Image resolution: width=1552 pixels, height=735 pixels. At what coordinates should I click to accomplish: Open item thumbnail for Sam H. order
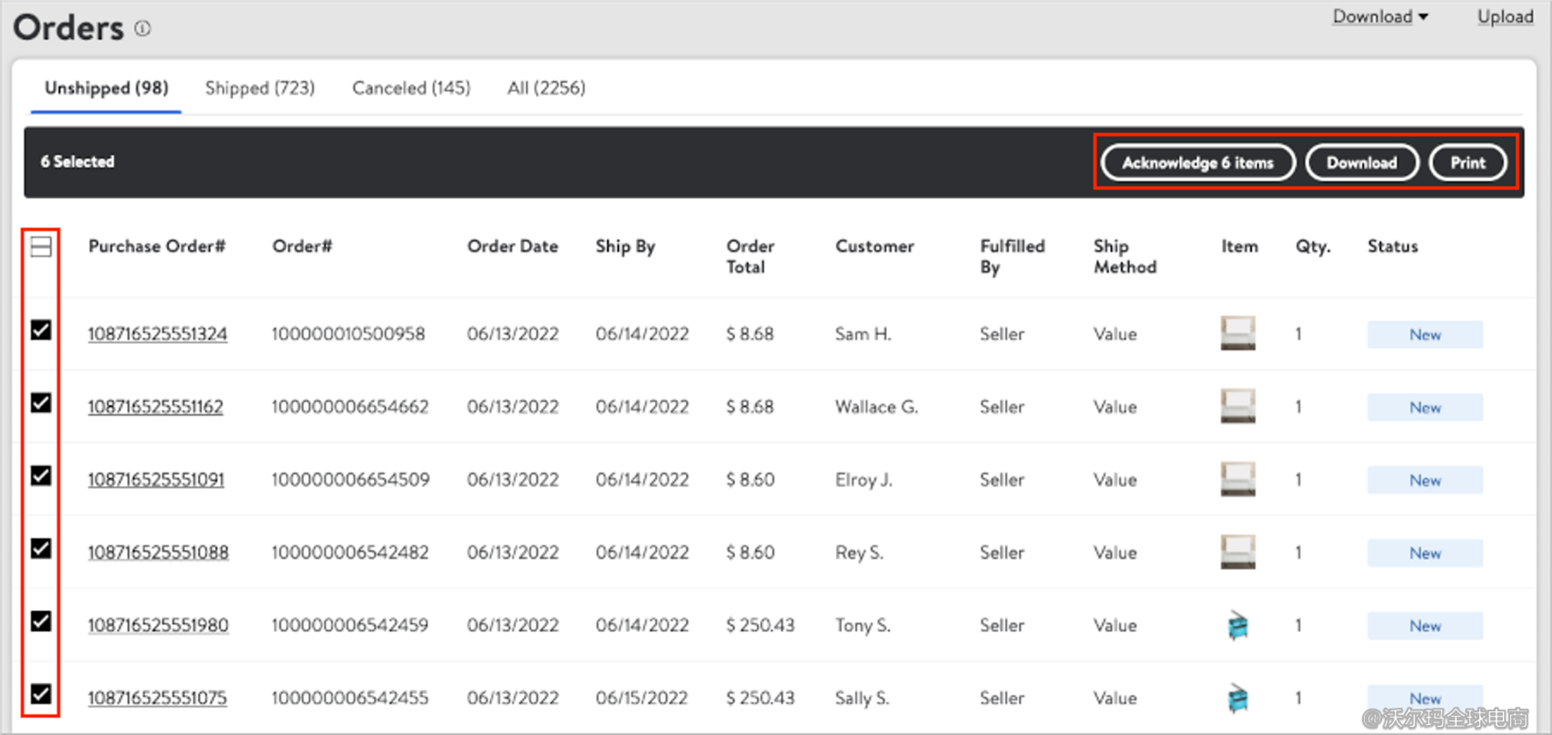coord(1237,333)
